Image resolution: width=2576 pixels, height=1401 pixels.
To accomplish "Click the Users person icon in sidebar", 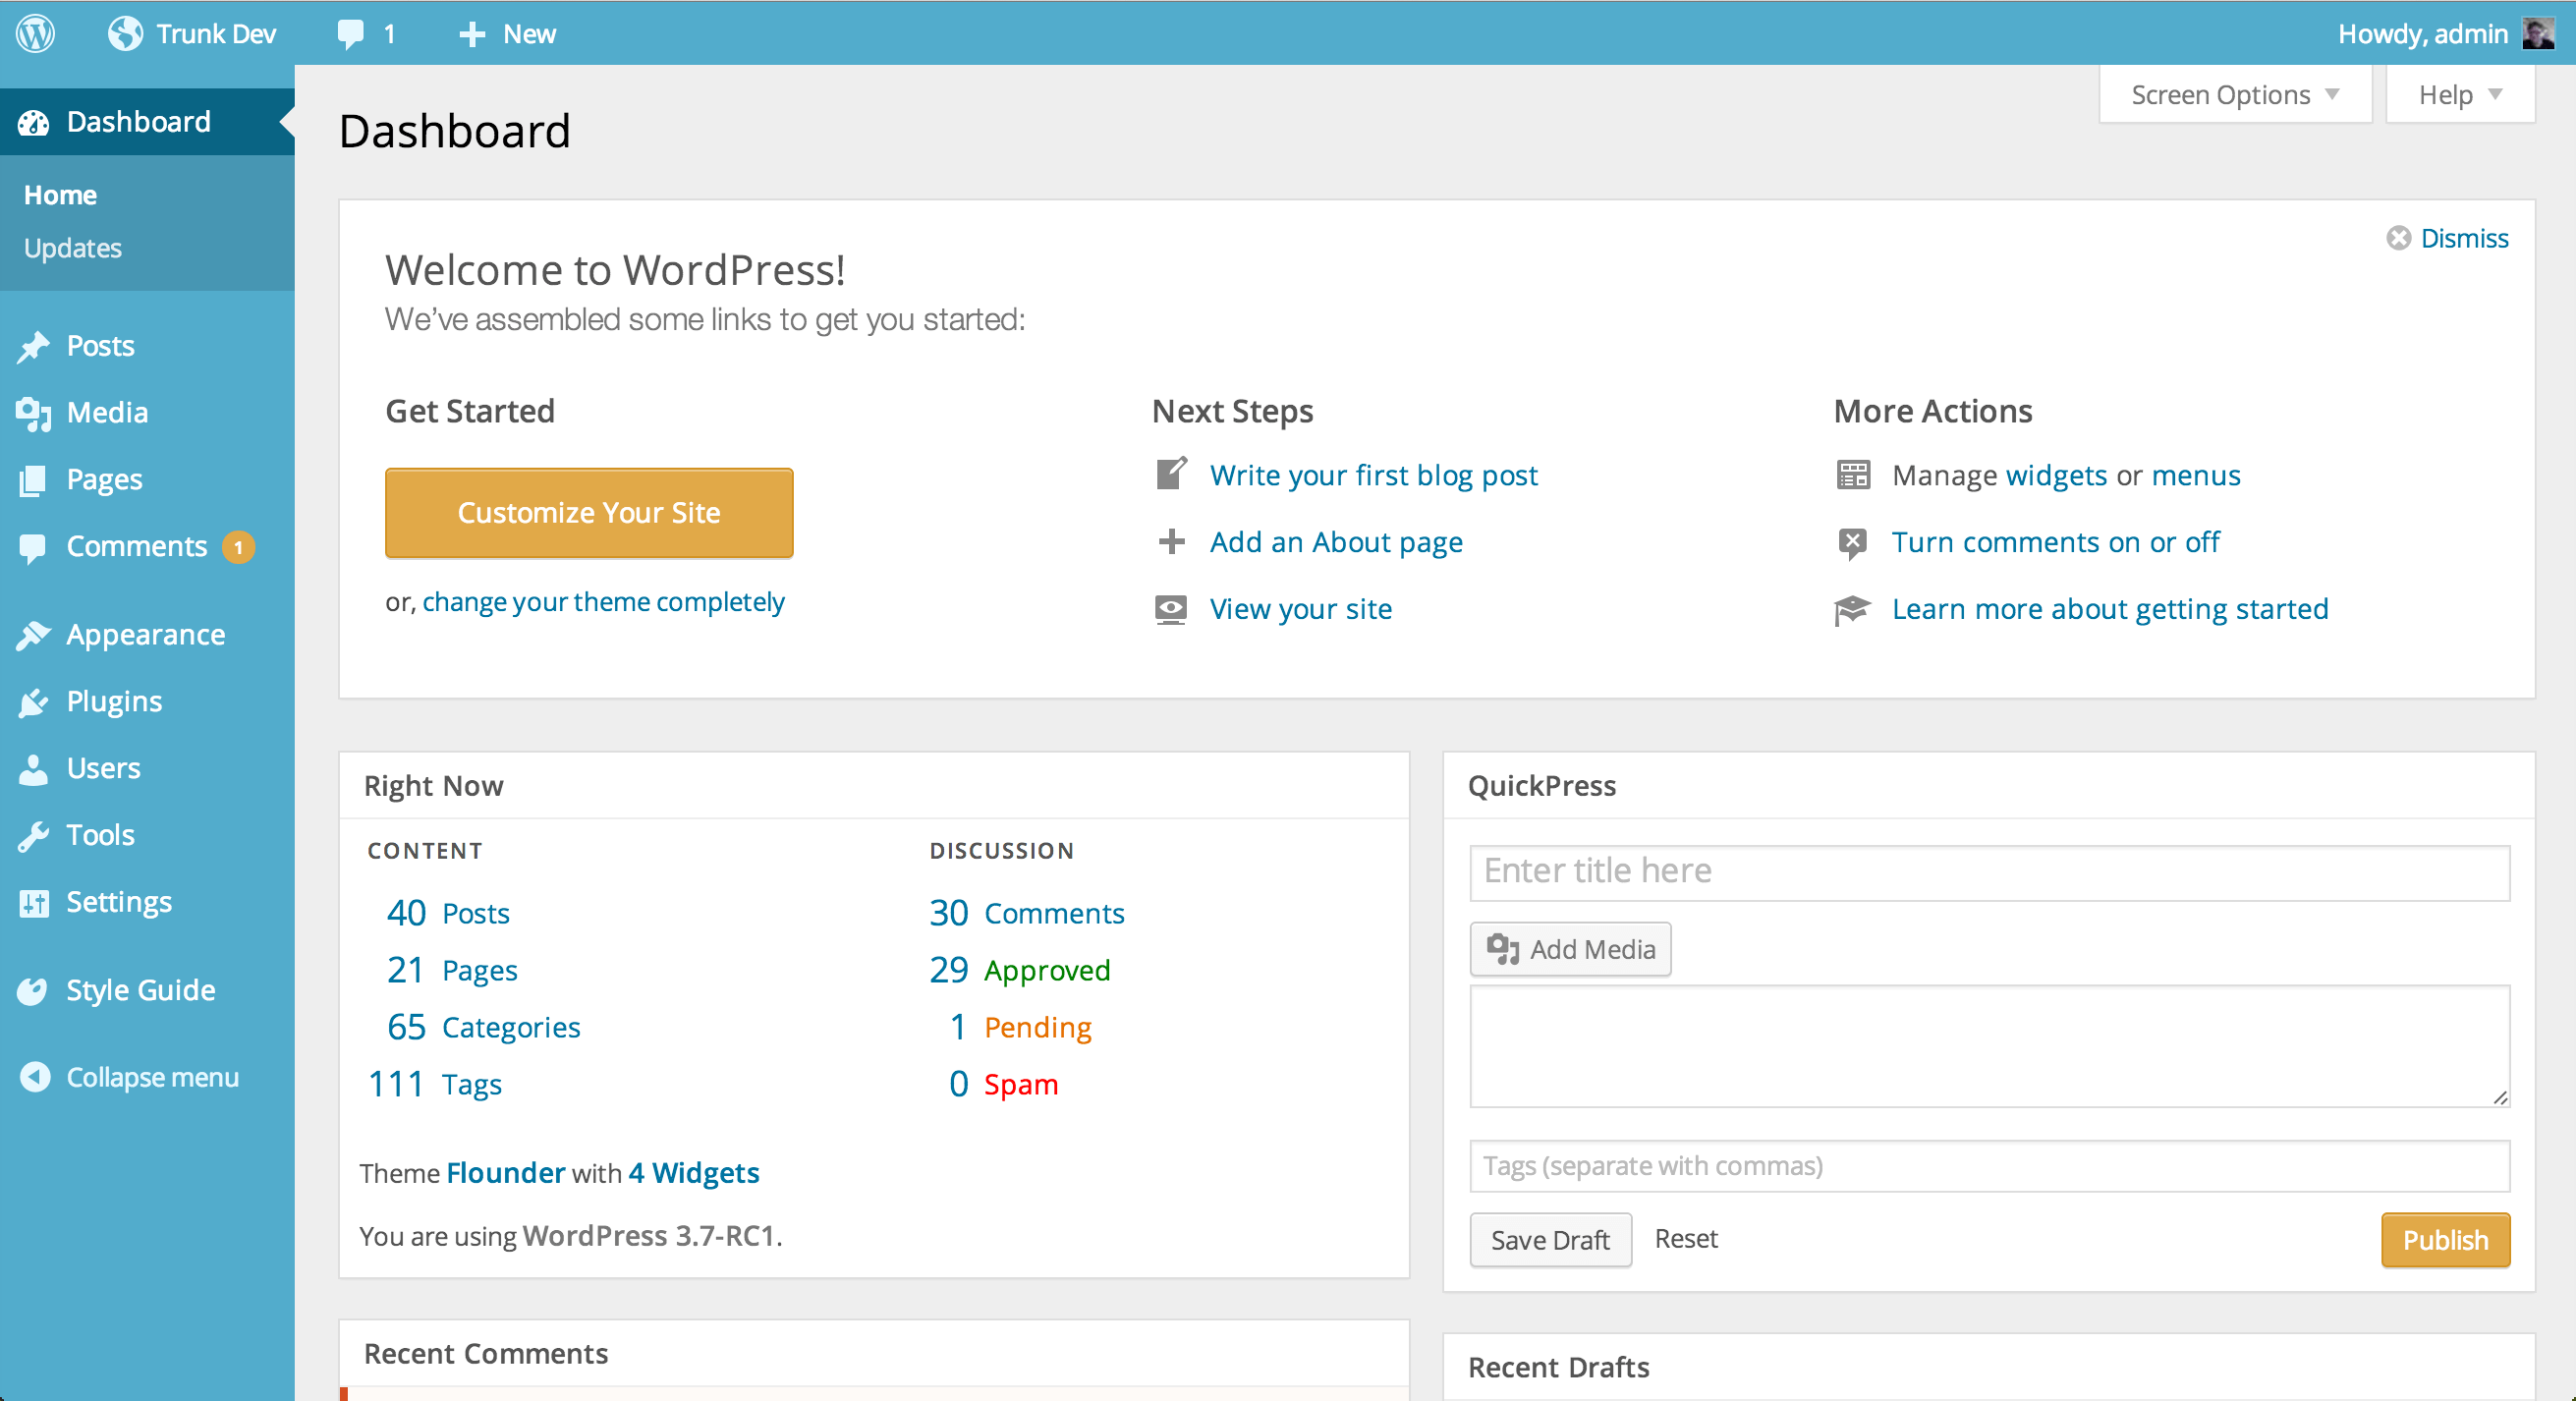I will [x=33, y=769].
